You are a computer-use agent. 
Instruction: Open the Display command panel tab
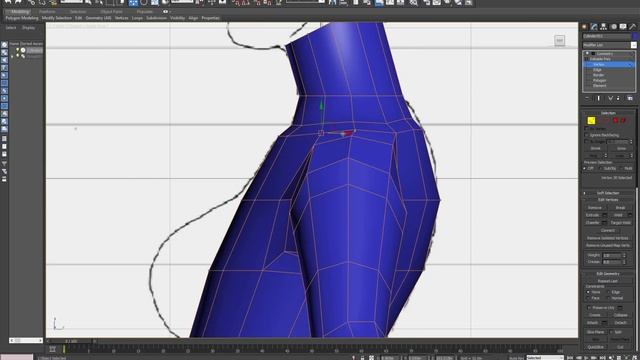623,27
